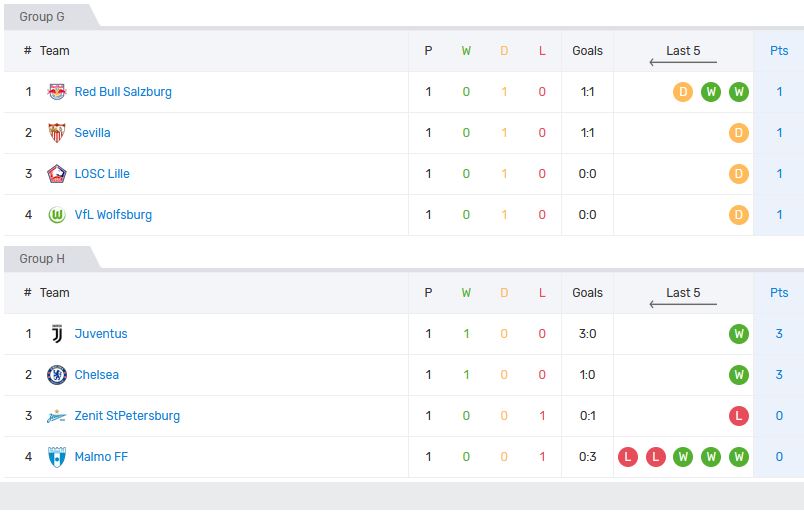The width and height of the screenshot is (804, 524).
Task: Click Juventus's green W result badge
Action: 739,334
